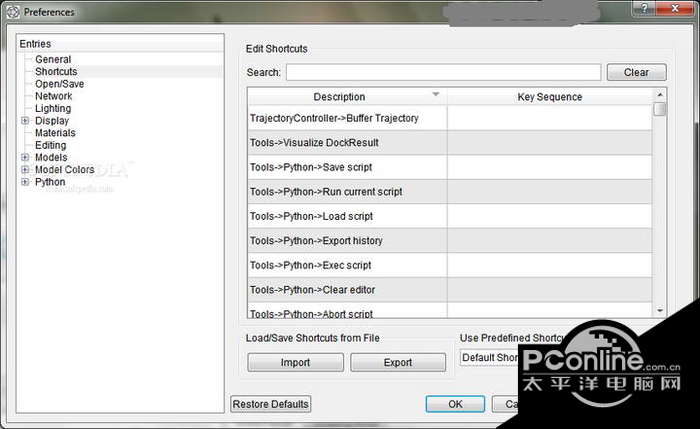Select the TrajectoryController->Buffer Trajectory row
The width and height of the screenshot is (700, 429).
[450, 118]
